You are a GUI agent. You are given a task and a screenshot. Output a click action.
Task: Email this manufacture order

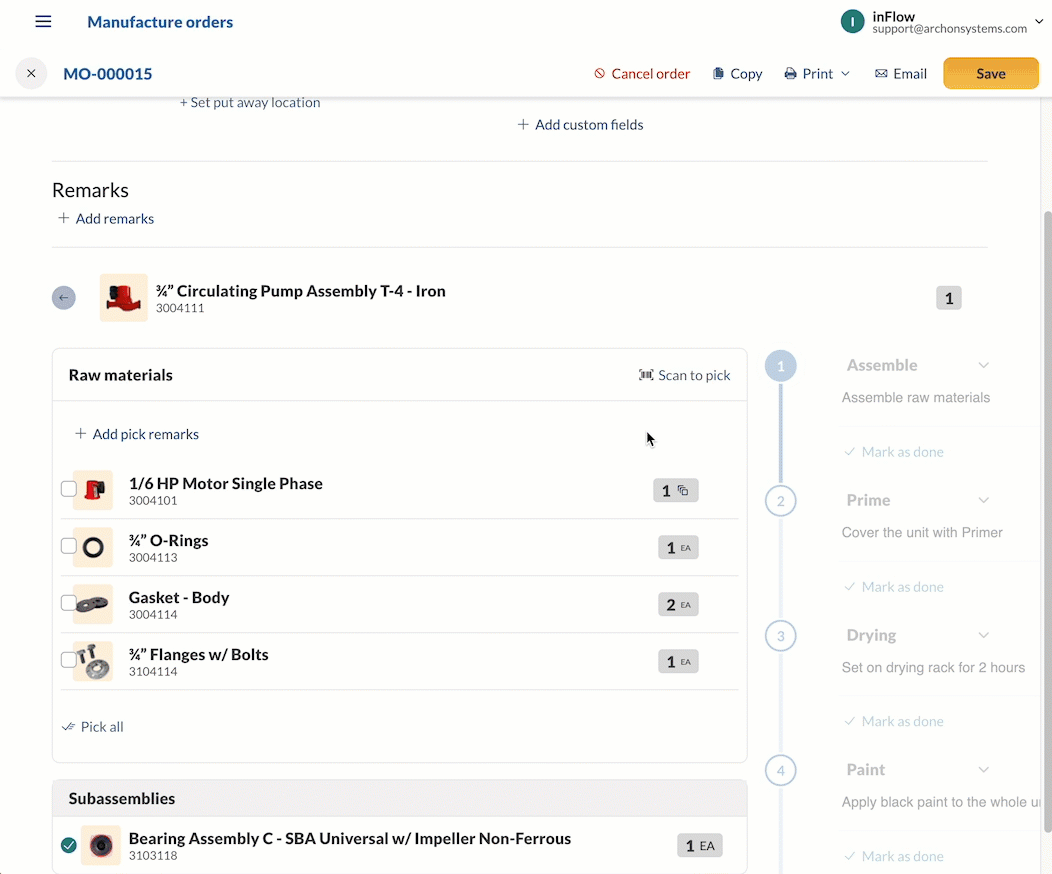pos(900,74)
